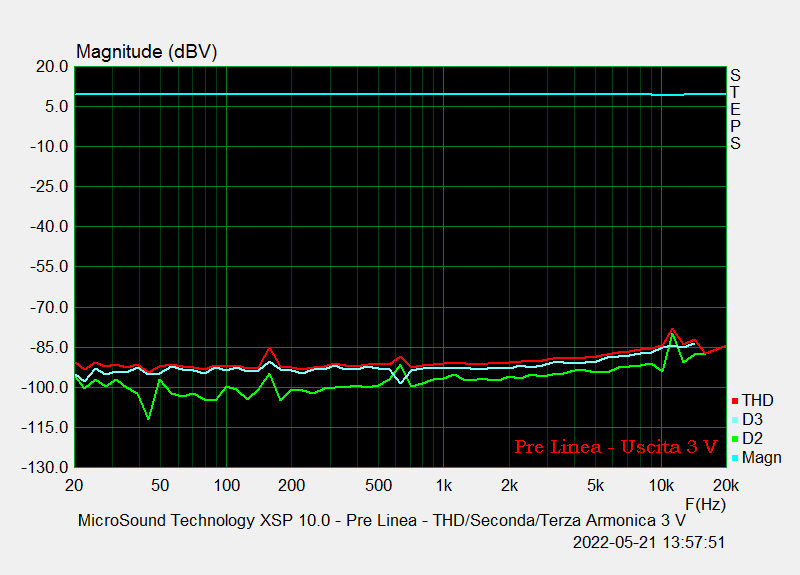
Task: Click the vertical STEPS label
Action: coord(735,109)
